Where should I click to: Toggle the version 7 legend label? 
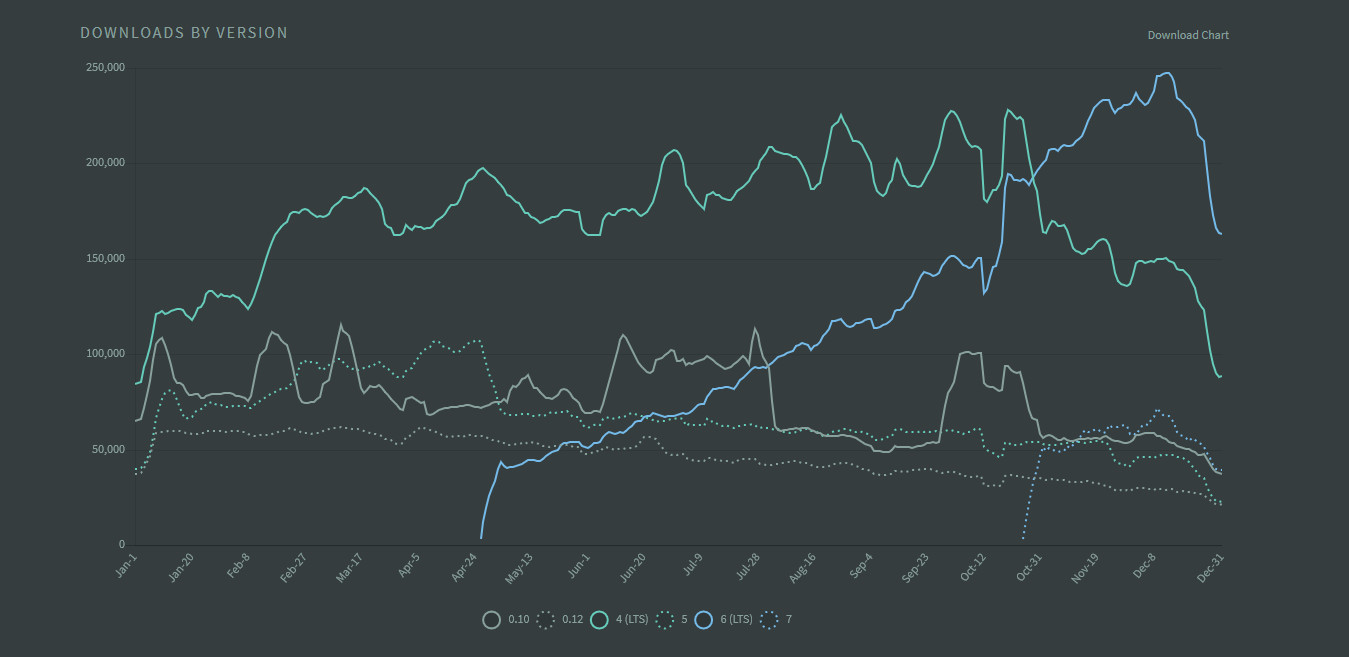789,620
